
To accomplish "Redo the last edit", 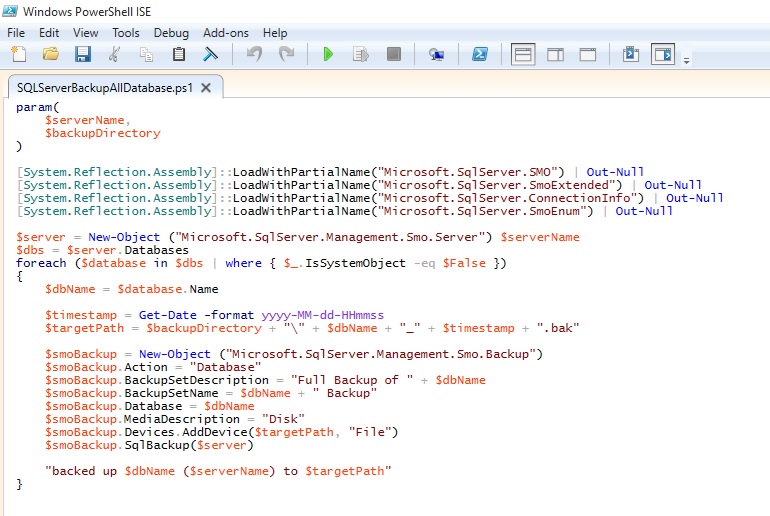I will pyautogui.click(x=286, y=54).
